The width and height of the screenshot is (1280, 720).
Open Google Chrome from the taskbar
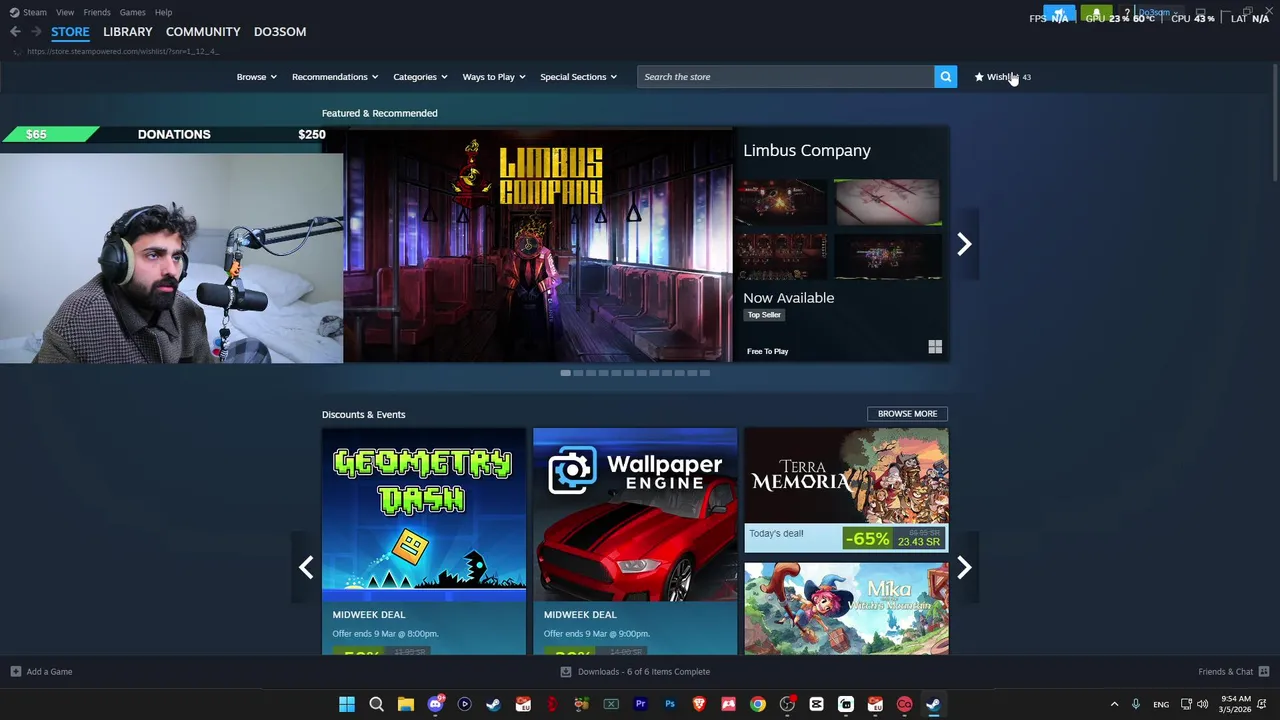pos(758,704)
